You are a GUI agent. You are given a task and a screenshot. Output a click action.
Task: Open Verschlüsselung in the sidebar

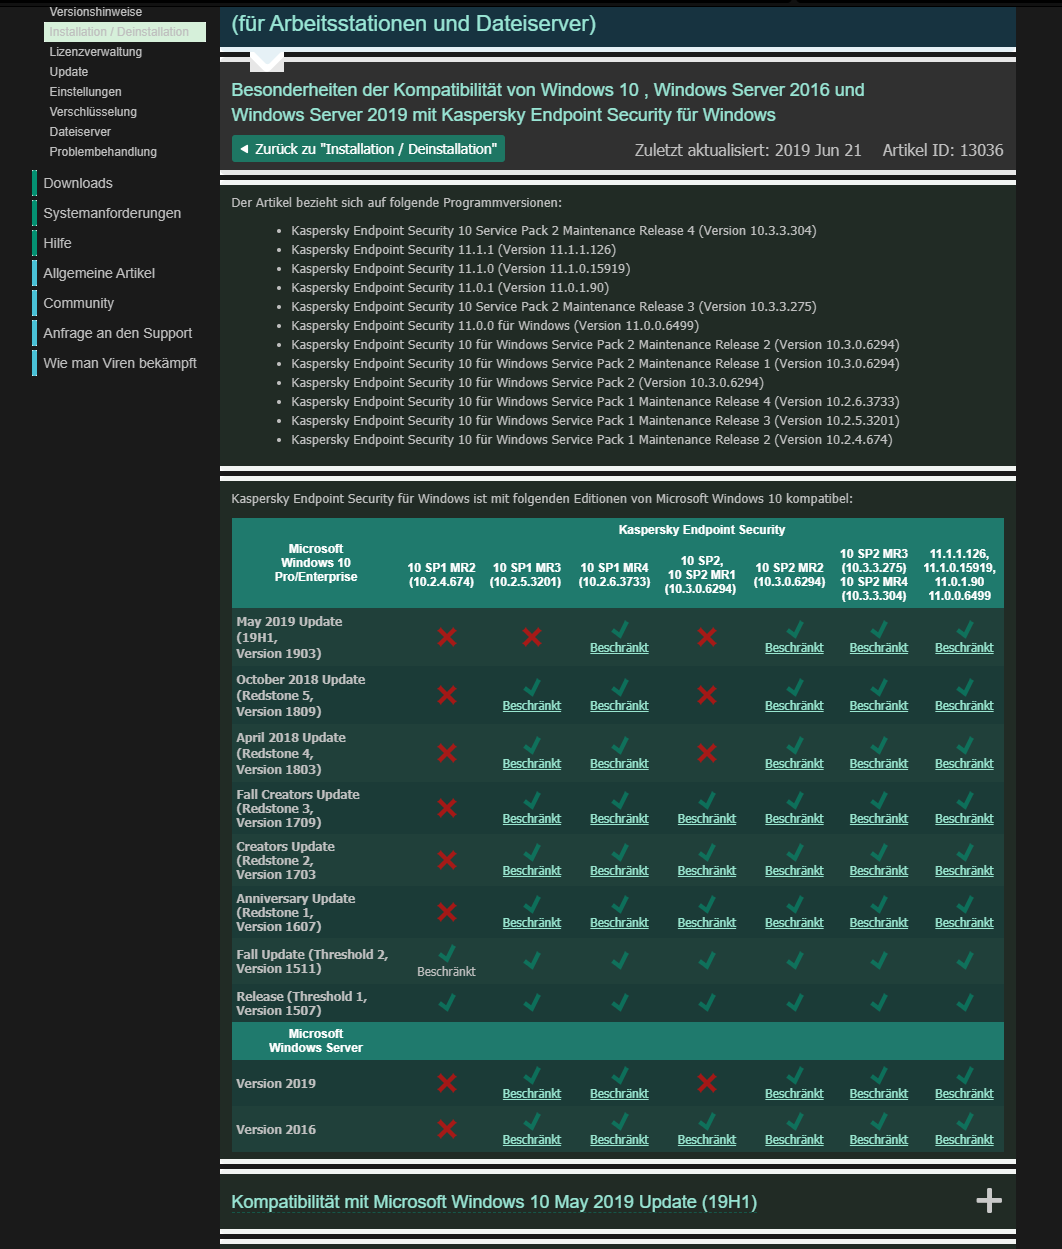[93, 112]
